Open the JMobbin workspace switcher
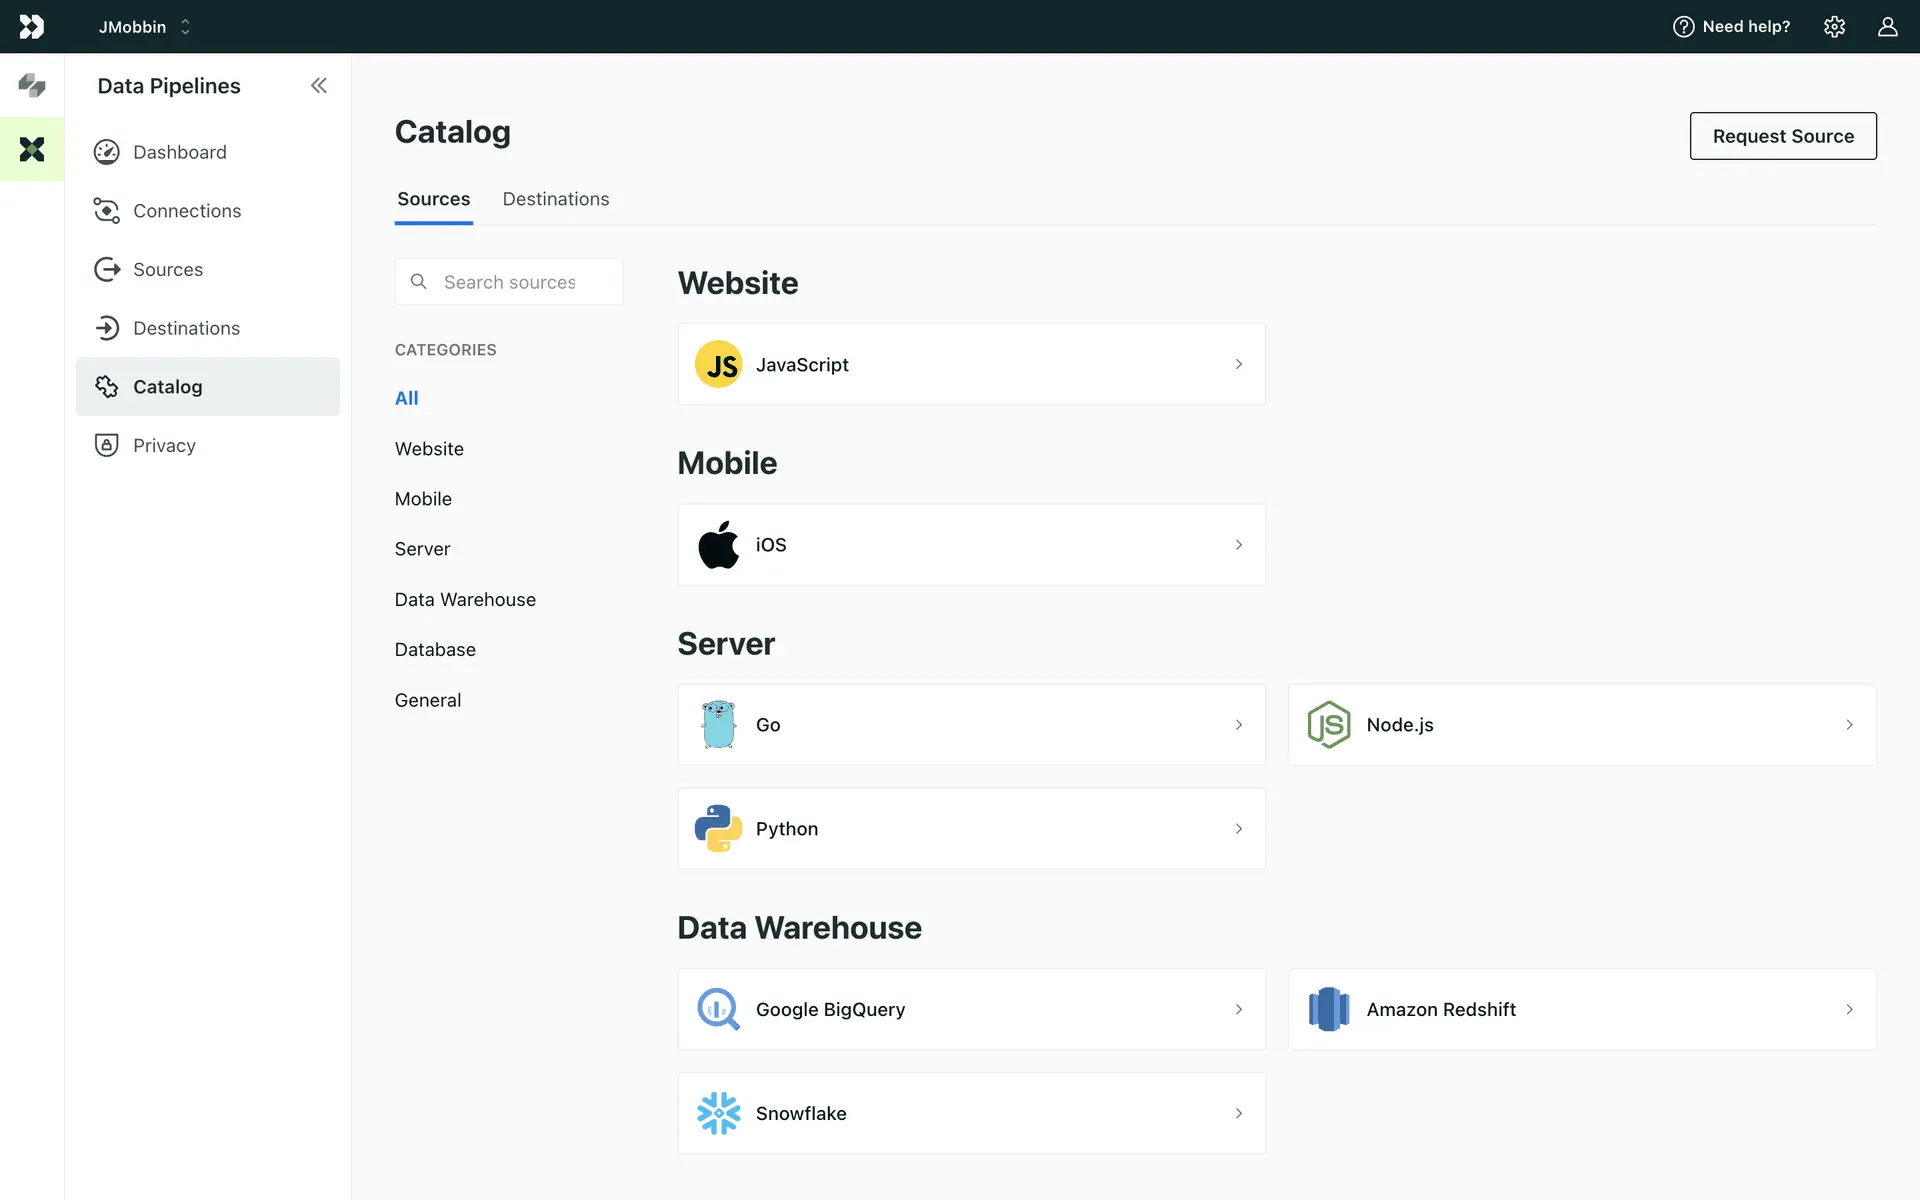The height and width of the screenshot is (1200, 1920). tap(144, 27)
